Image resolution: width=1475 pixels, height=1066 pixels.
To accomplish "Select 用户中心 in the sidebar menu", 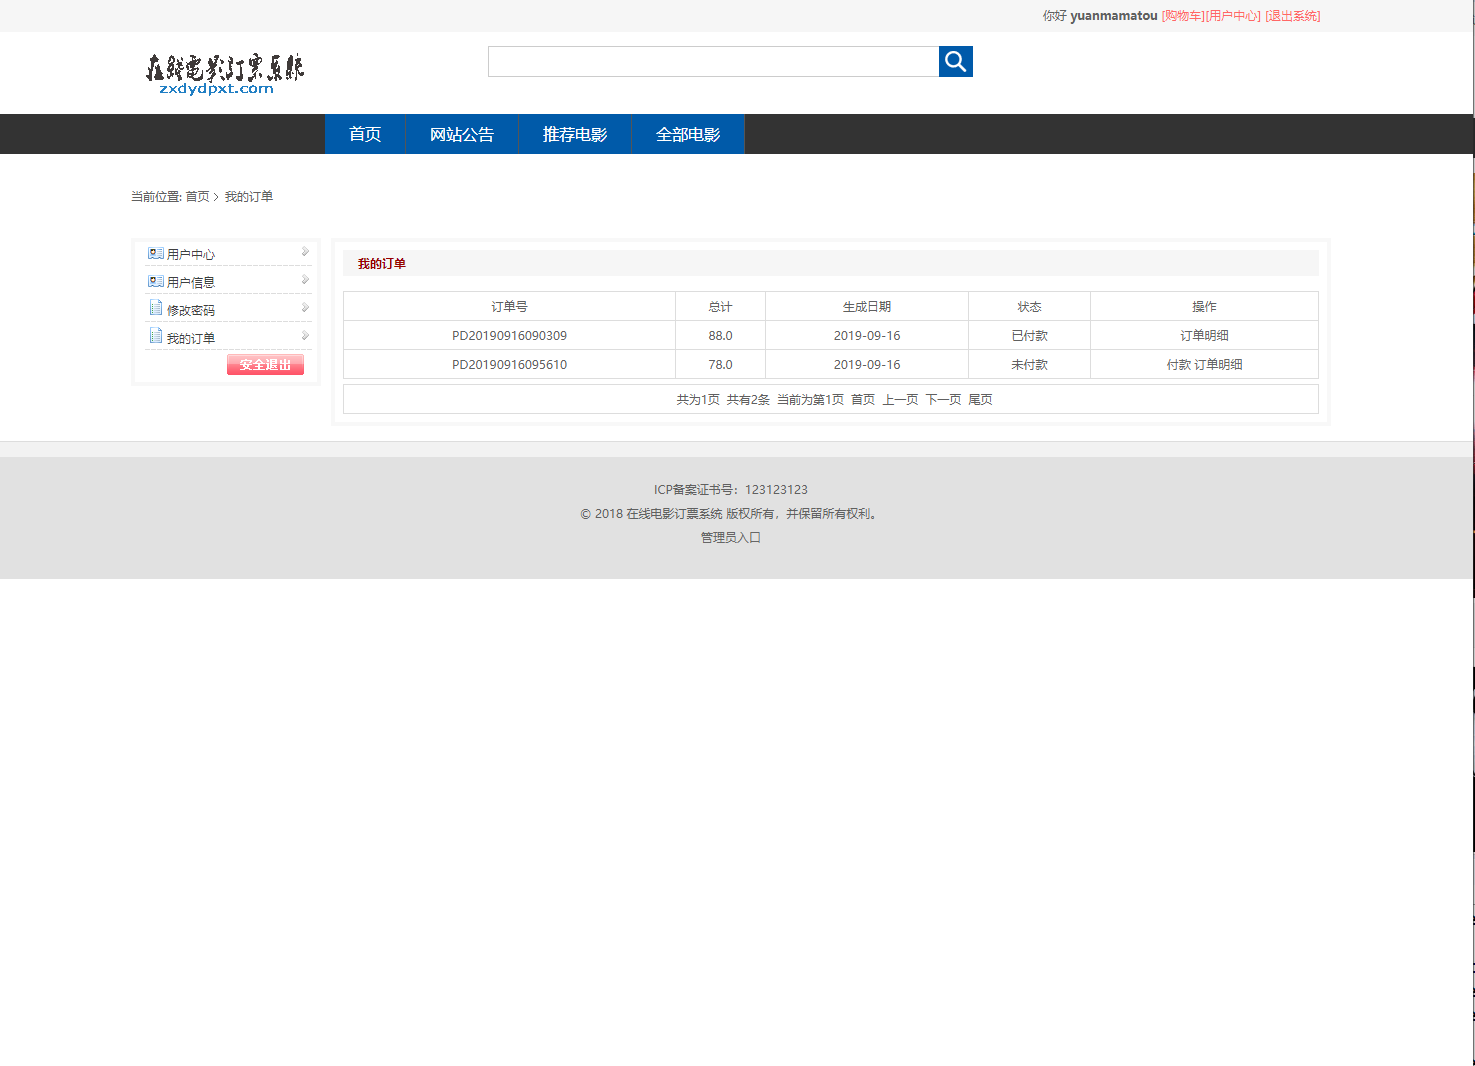I will (191, 254).
